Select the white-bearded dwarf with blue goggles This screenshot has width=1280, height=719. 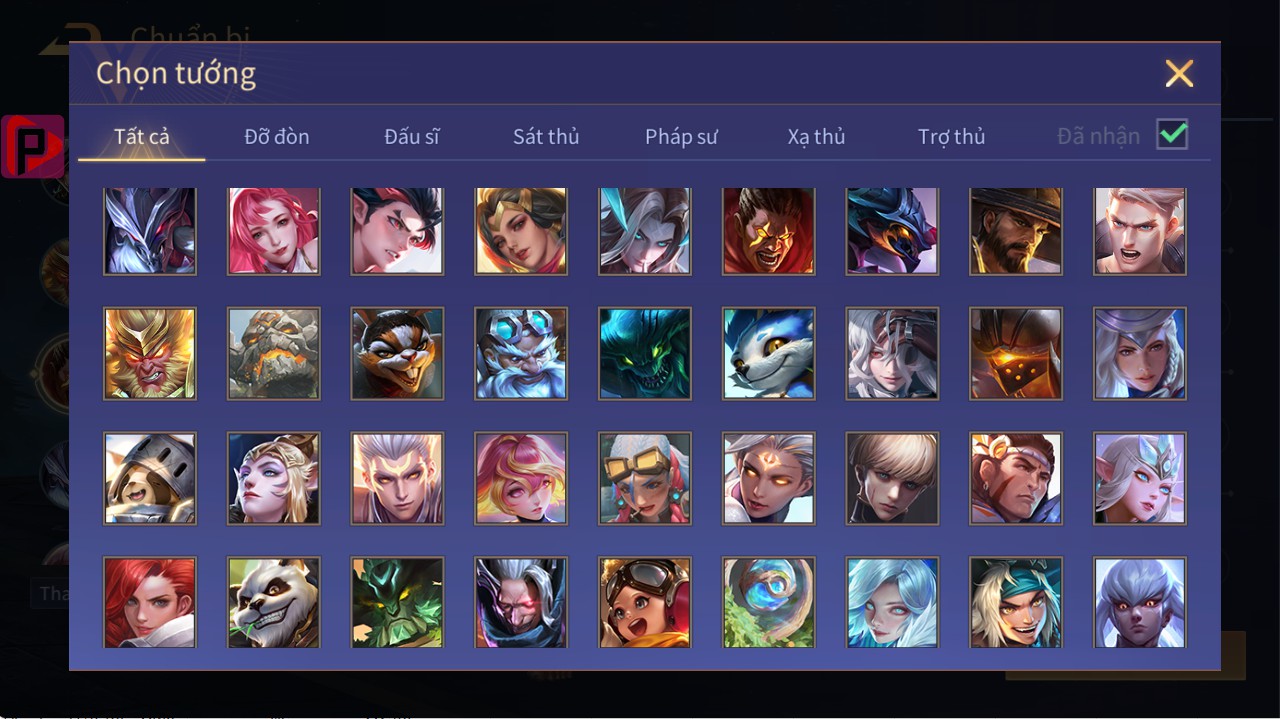[x=521, y=354]
